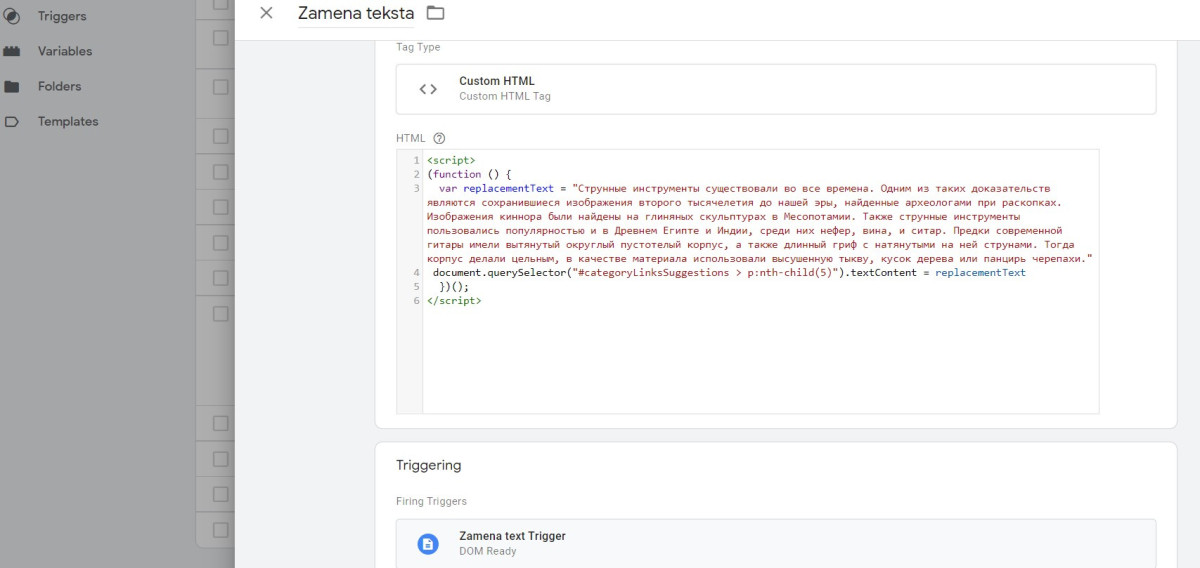The image size is (1200, 568).
Task: Click the Triggers sidebar icon
Action: 12,16
